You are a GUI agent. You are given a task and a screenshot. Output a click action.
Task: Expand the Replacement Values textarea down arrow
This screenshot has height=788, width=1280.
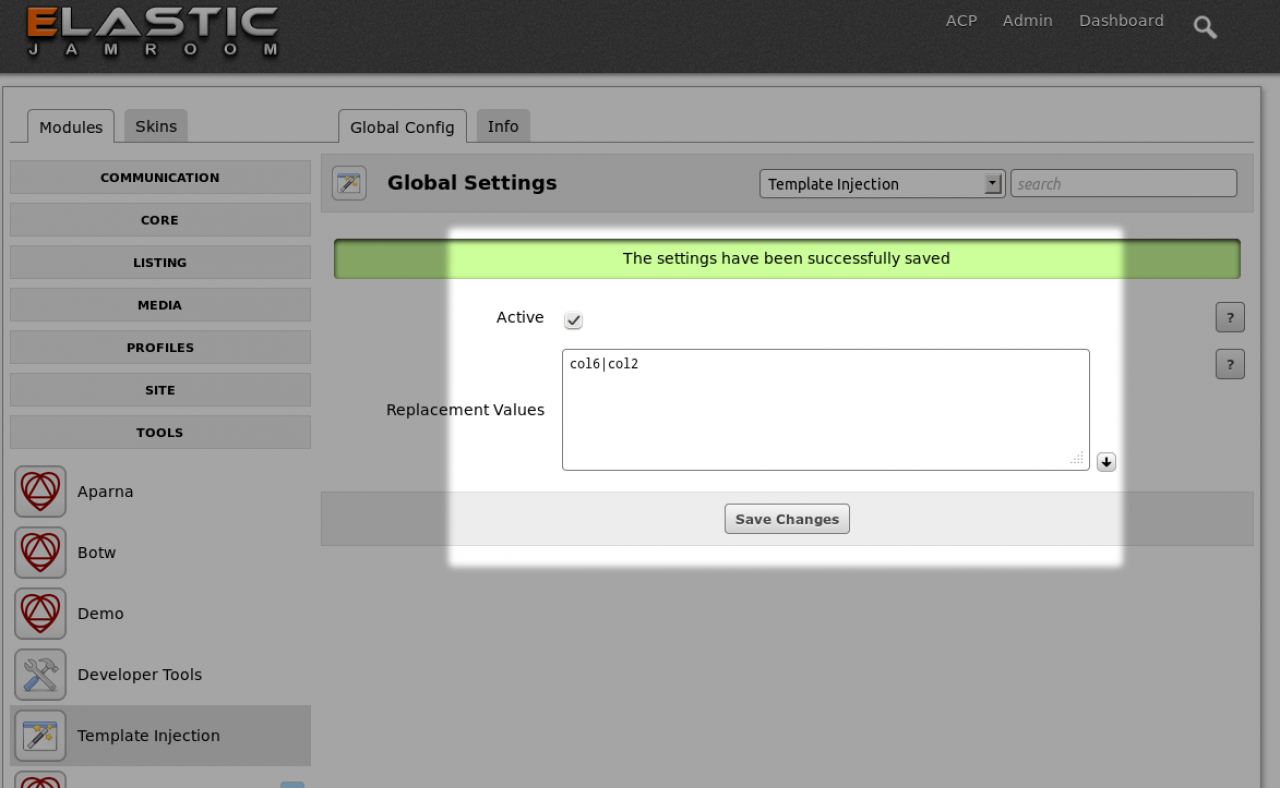tap(1105, 462)
